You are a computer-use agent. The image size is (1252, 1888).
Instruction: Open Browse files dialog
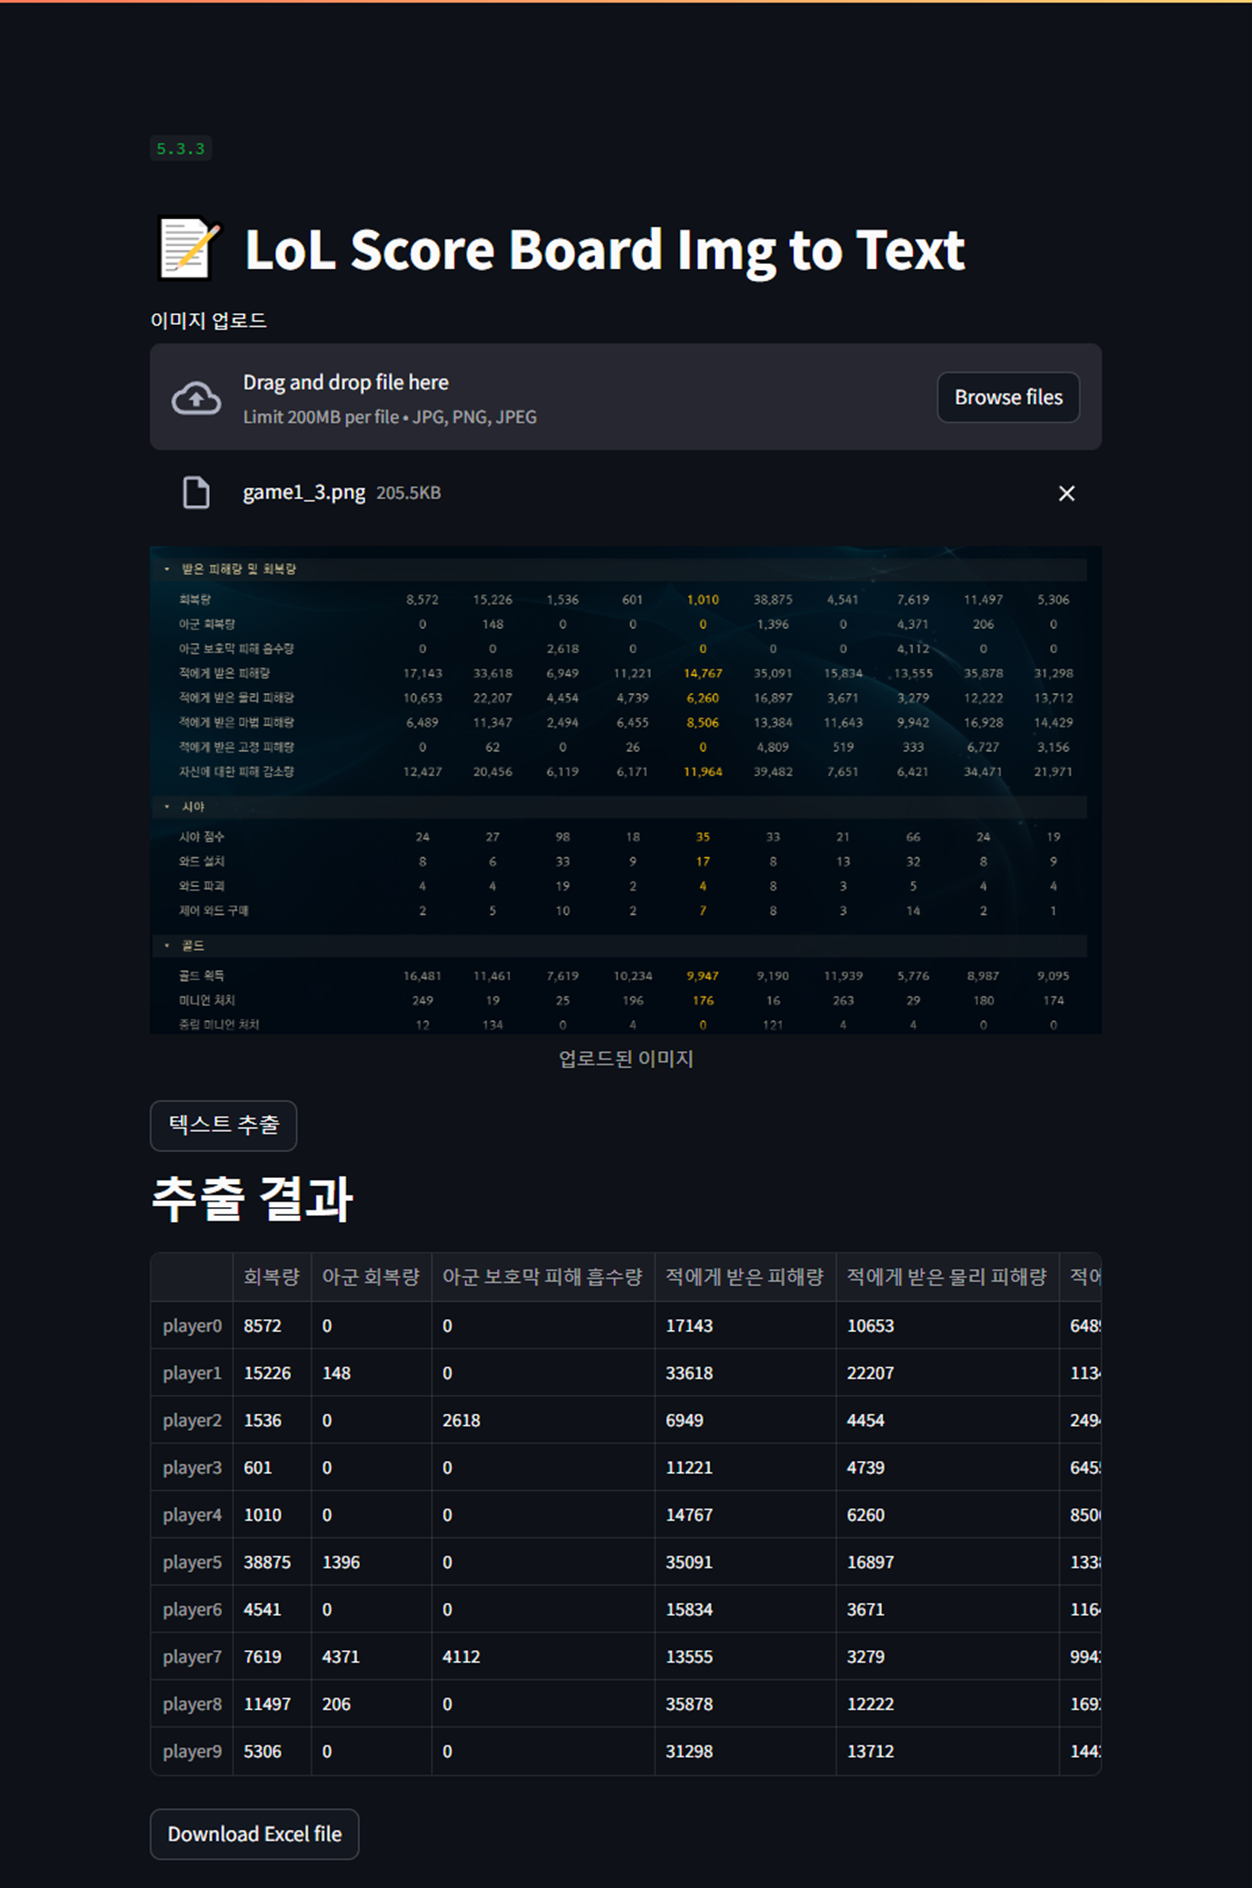(1008, 397)
